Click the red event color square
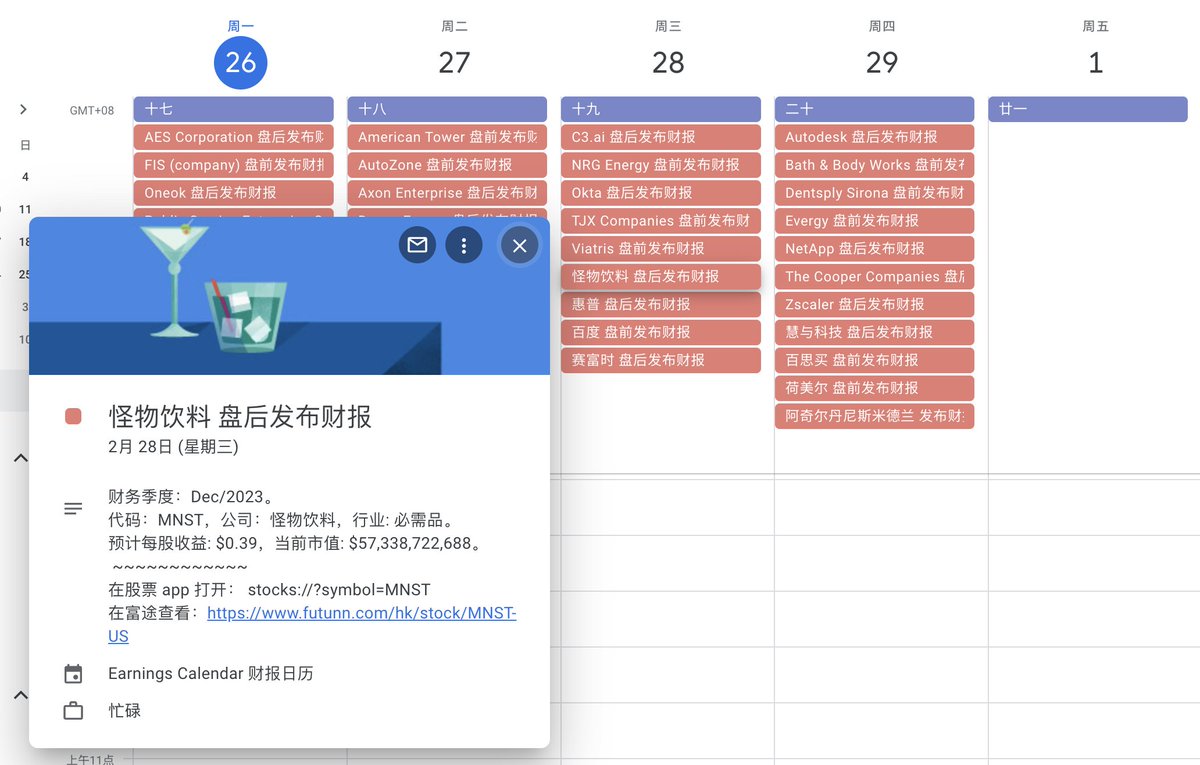 point(73,416)
